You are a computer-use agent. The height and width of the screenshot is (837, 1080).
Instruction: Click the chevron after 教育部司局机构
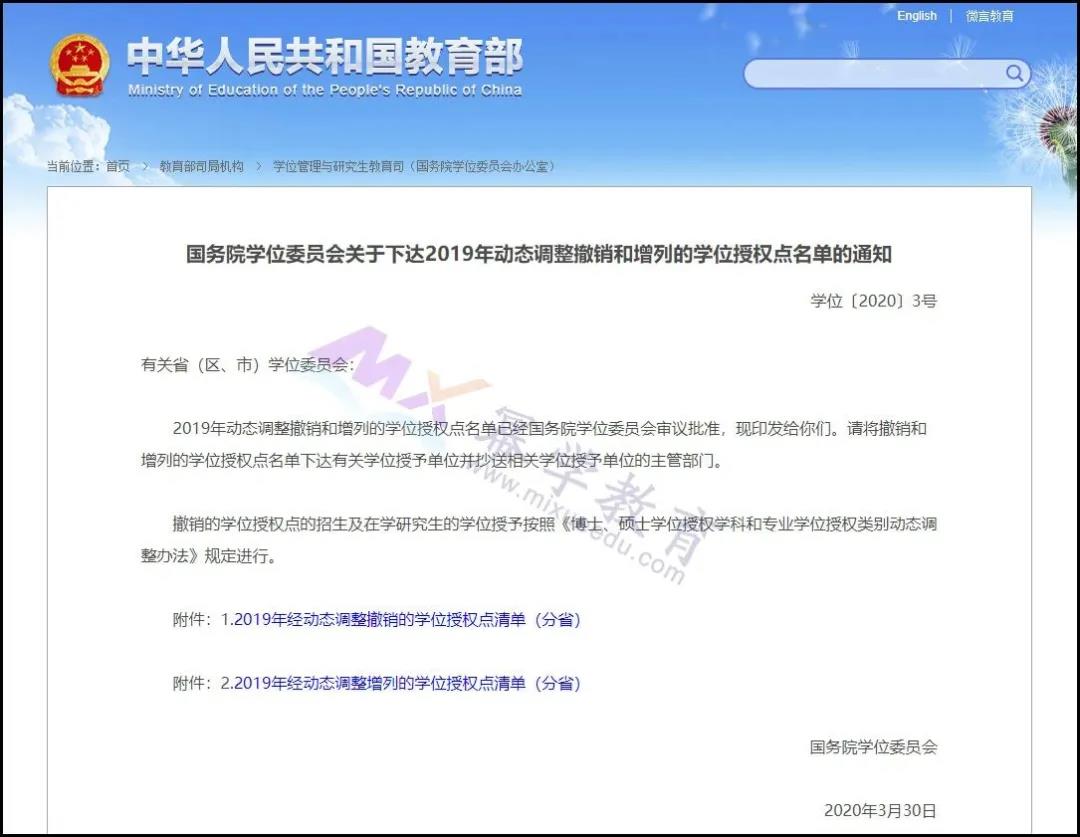point(258,166)
